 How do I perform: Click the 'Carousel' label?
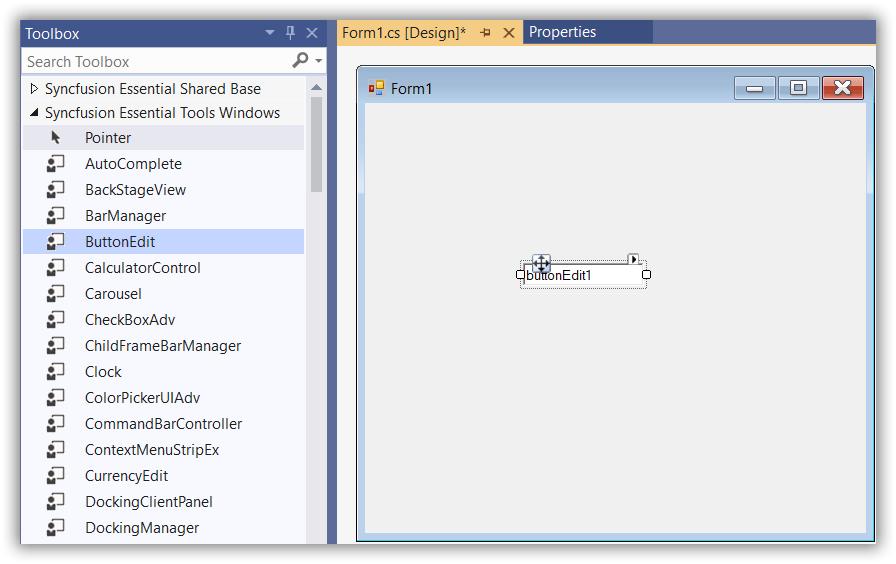coord(113,294)
